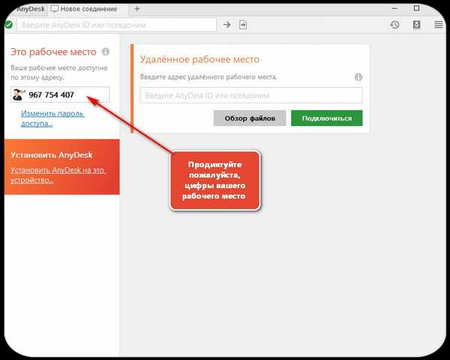This screenshot has width=450, height=360.
Task: Click the file transfer icon next to the arrow
Action: pyautogui.click(x=243, y=25)
